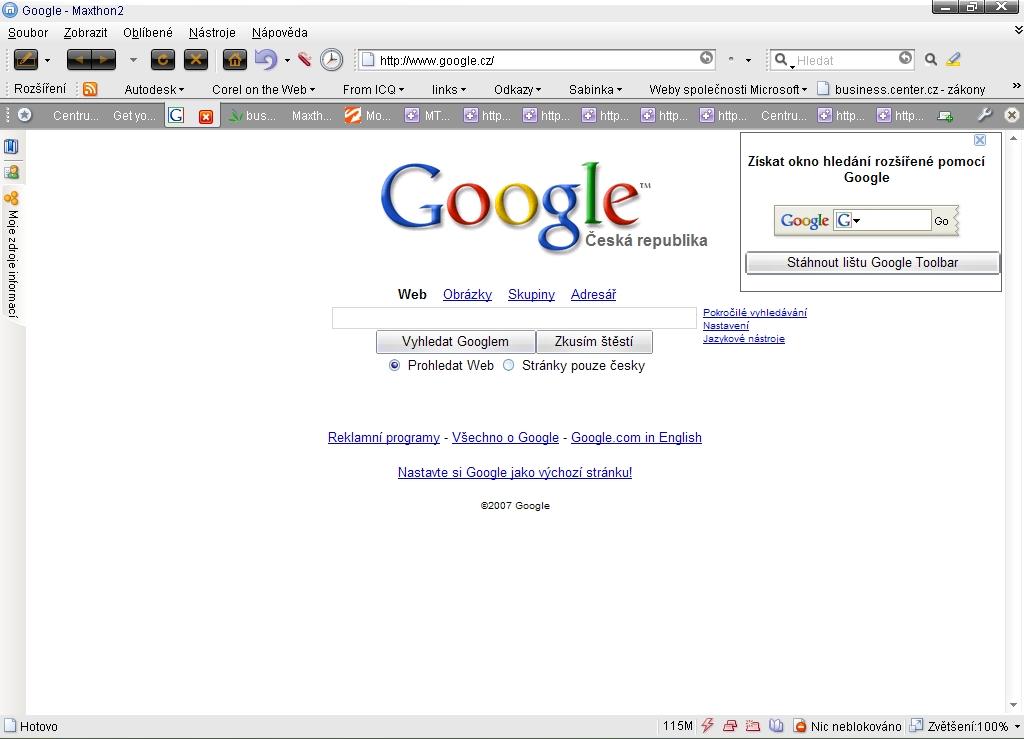Click the wrench icon on tab bar
Viewport: 1024px width, 739px height.
coord(985,115)
